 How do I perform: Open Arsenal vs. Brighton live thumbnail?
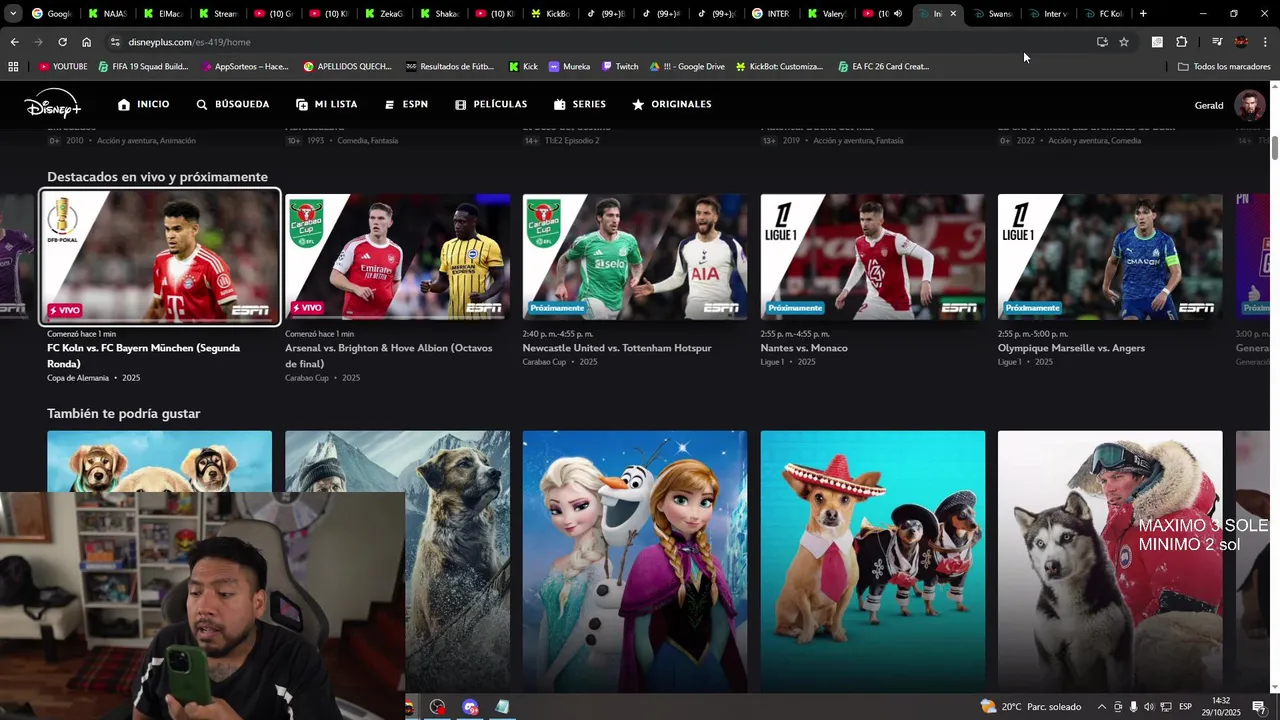tap(397, 257)
